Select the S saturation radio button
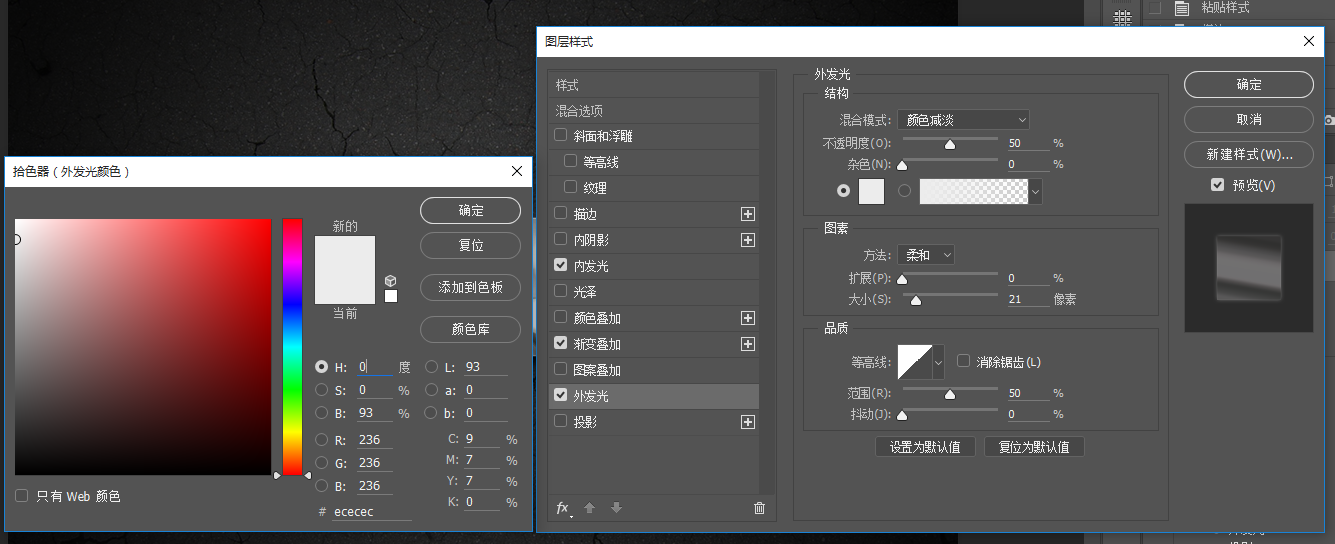The image size is (1335, 544). pyautogui.click(x=321, y=390)
